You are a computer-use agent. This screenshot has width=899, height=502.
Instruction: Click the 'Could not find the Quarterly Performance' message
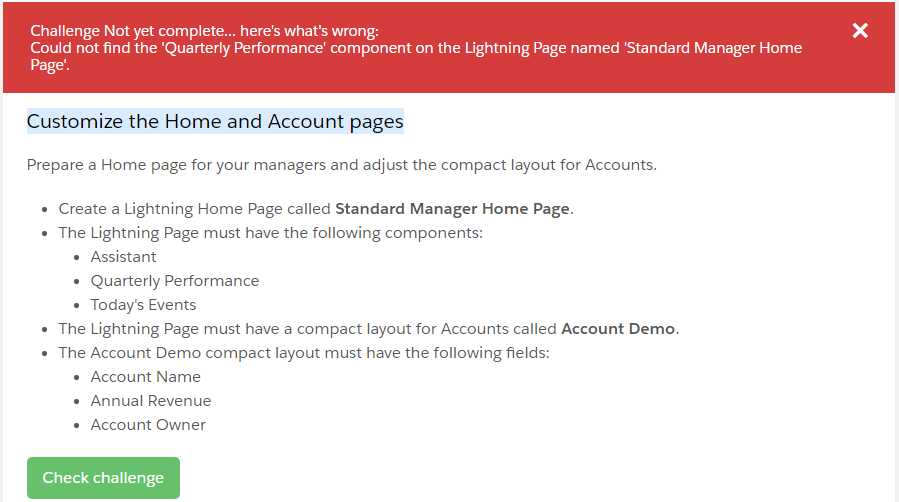click(300, 48)
